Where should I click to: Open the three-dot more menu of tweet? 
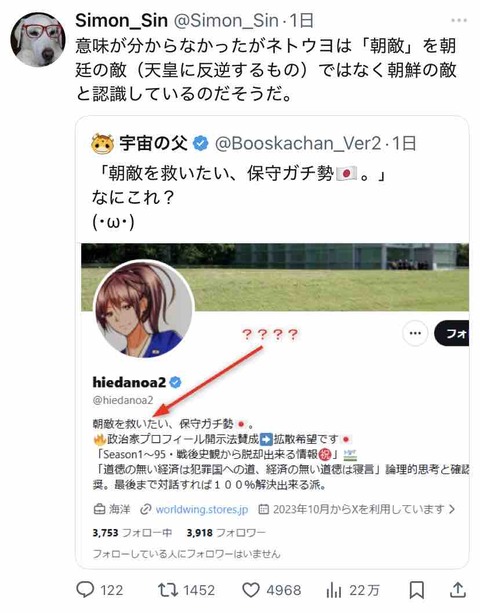click(459, 20)
